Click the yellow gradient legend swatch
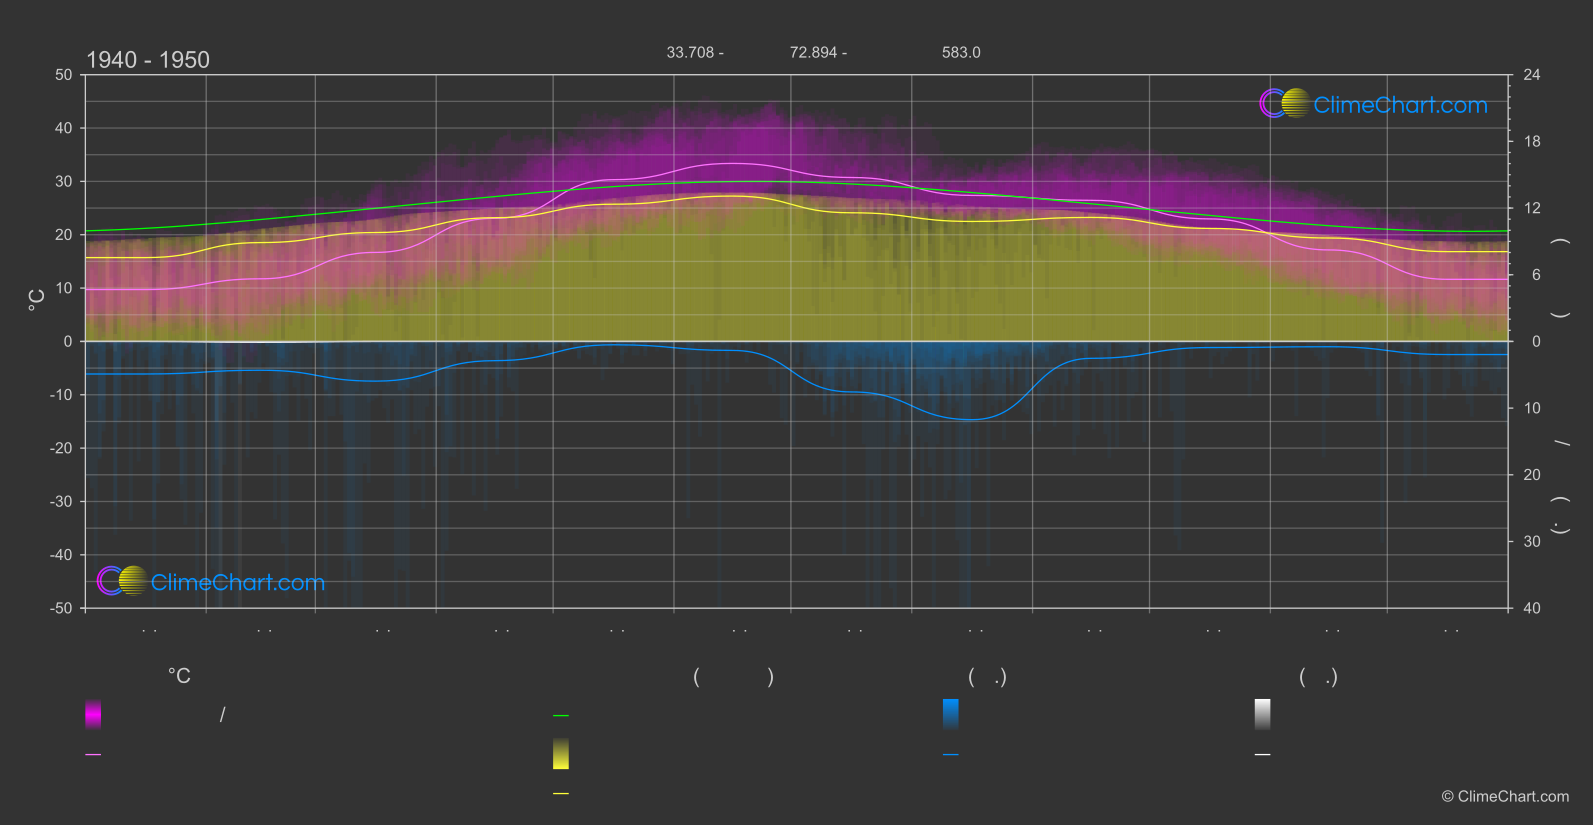The image size is (1593, 825). point(561,754)
